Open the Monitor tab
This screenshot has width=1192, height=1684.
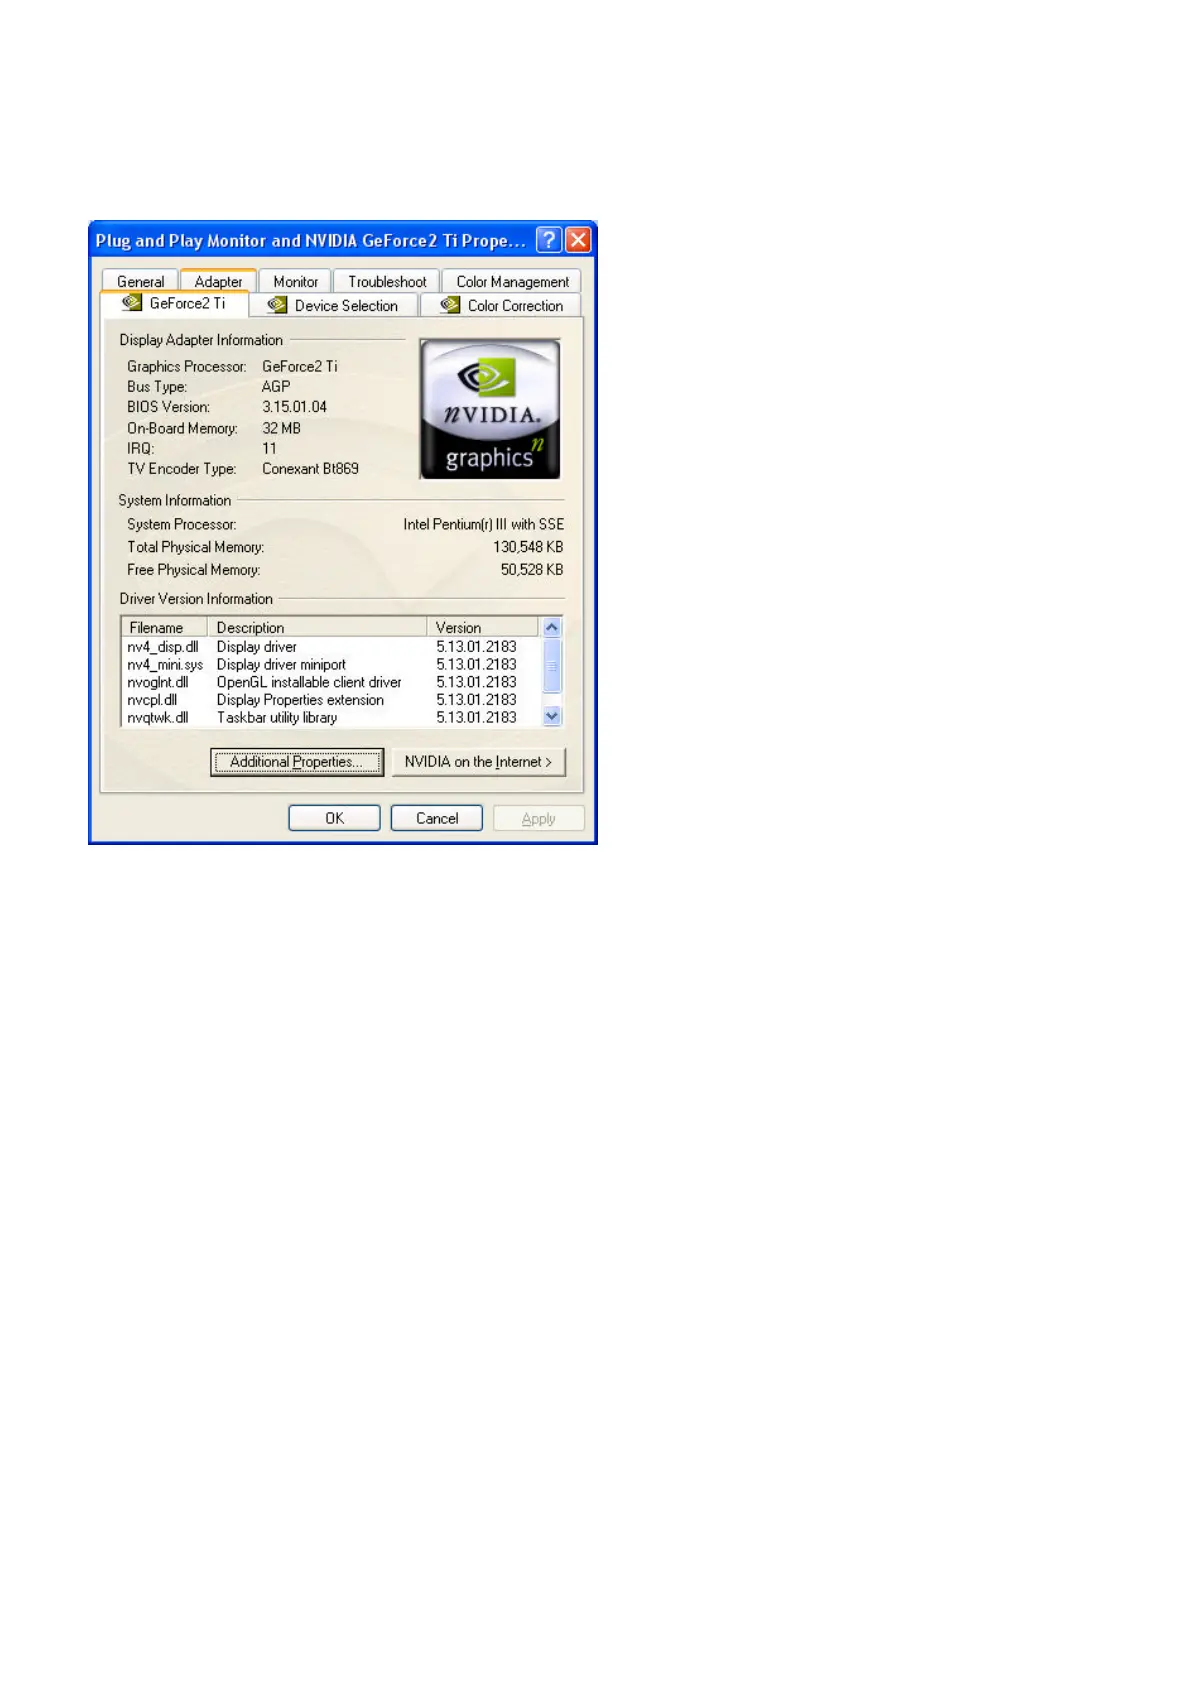pyautogui.click(x=295, y=281)
